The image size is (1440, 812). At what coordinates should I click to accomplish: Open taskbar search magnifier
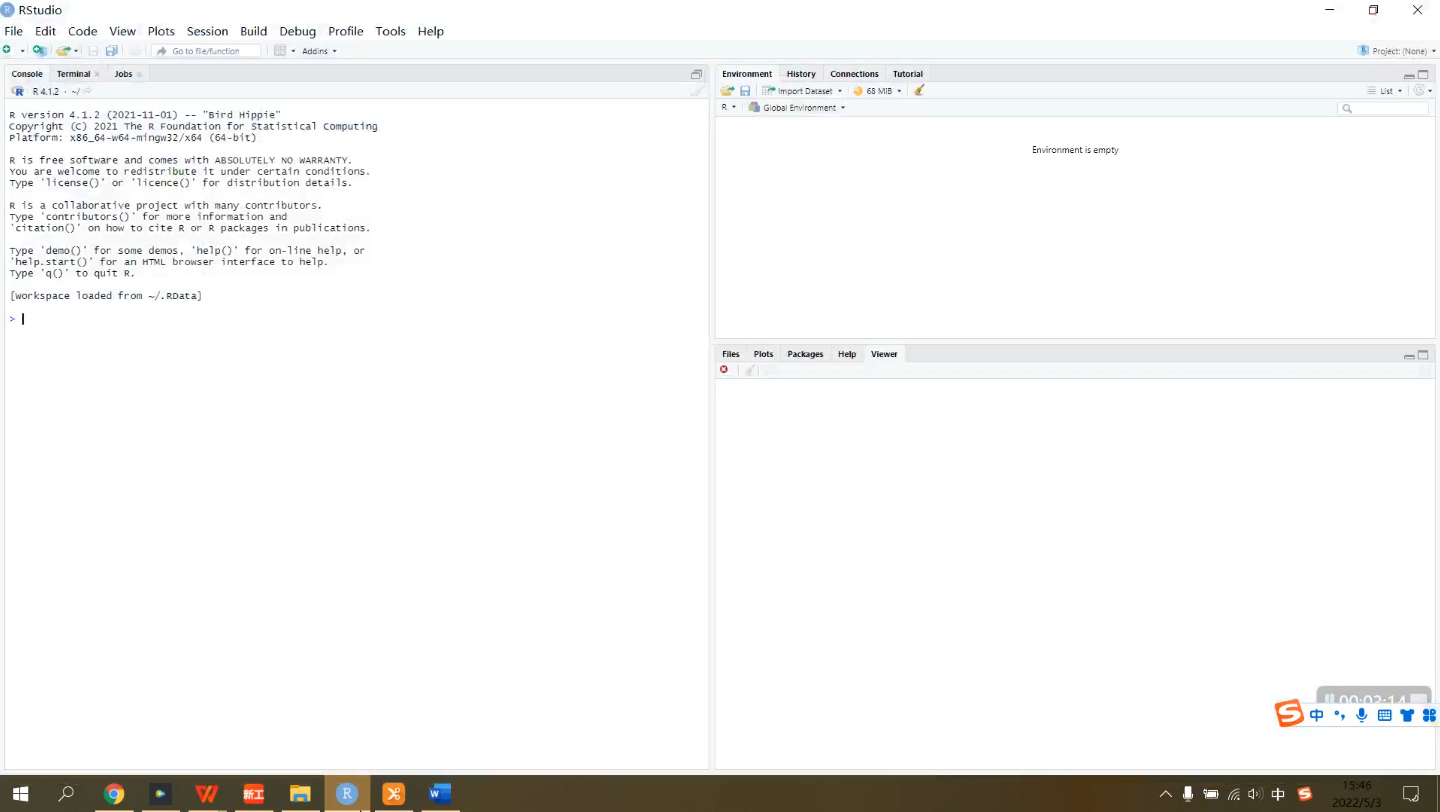(x=66, y=794)
